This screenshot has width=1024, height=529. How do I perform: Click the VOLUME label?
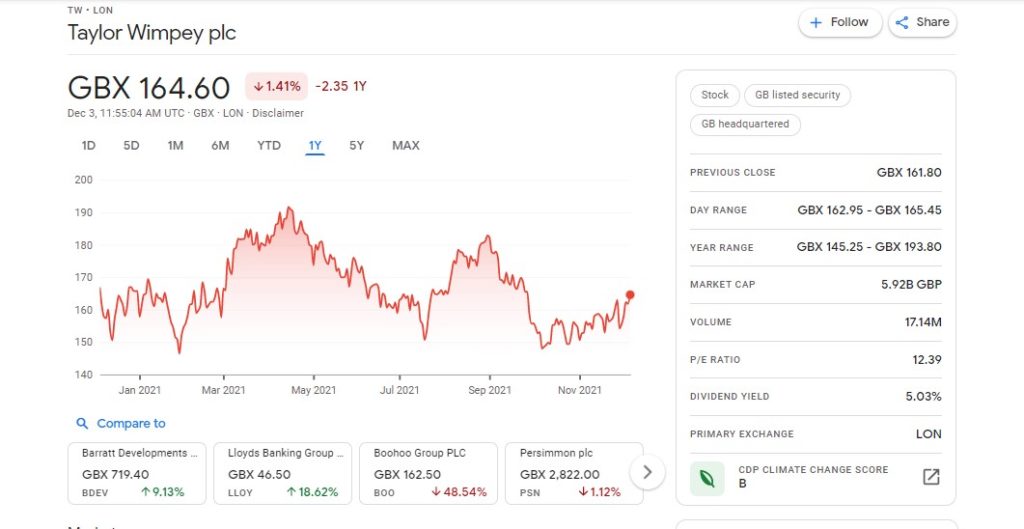(711, 322)
